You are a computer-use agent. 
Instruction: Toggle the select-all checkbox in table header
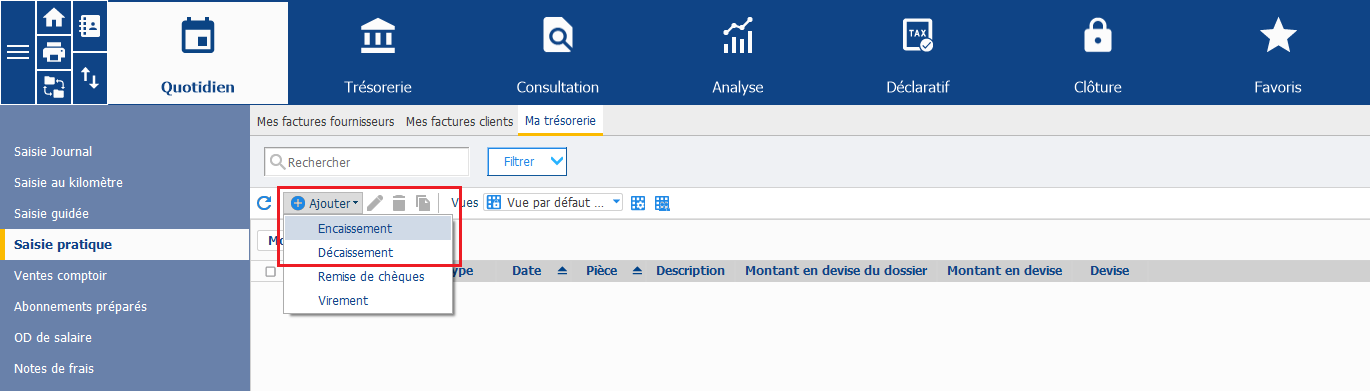270,271
